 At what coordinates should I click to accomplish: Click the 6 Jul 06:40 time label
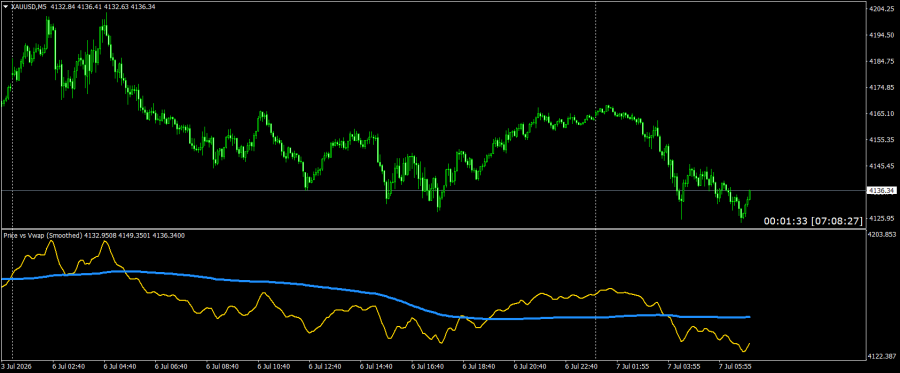171,365
